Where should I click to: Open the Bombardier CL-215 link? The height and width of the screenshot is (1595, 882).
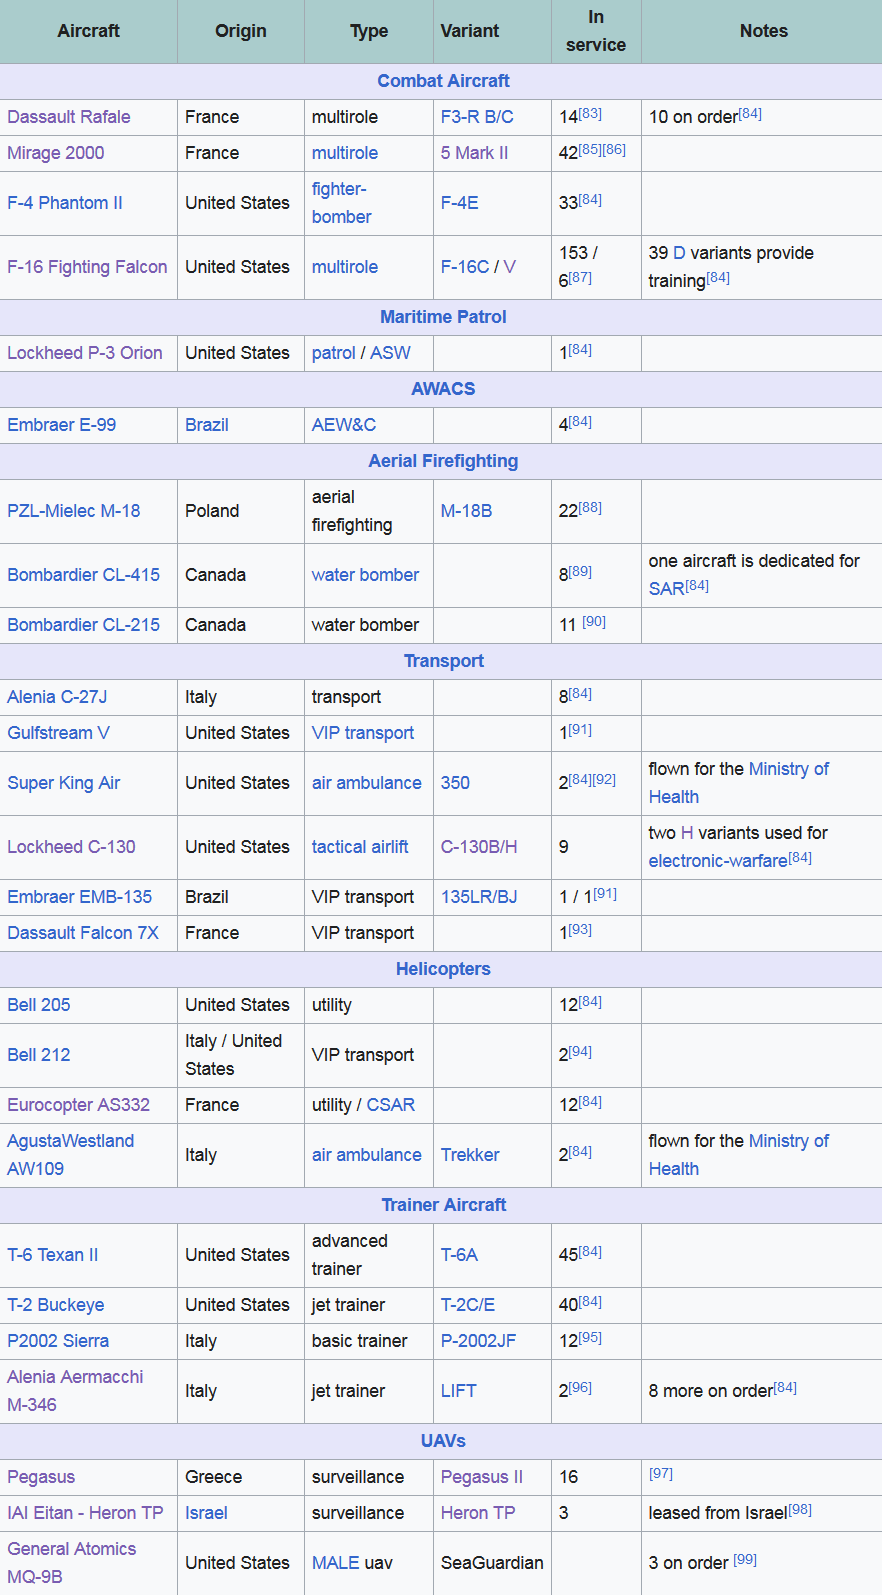pyautogui.click(x=84, y=625)
